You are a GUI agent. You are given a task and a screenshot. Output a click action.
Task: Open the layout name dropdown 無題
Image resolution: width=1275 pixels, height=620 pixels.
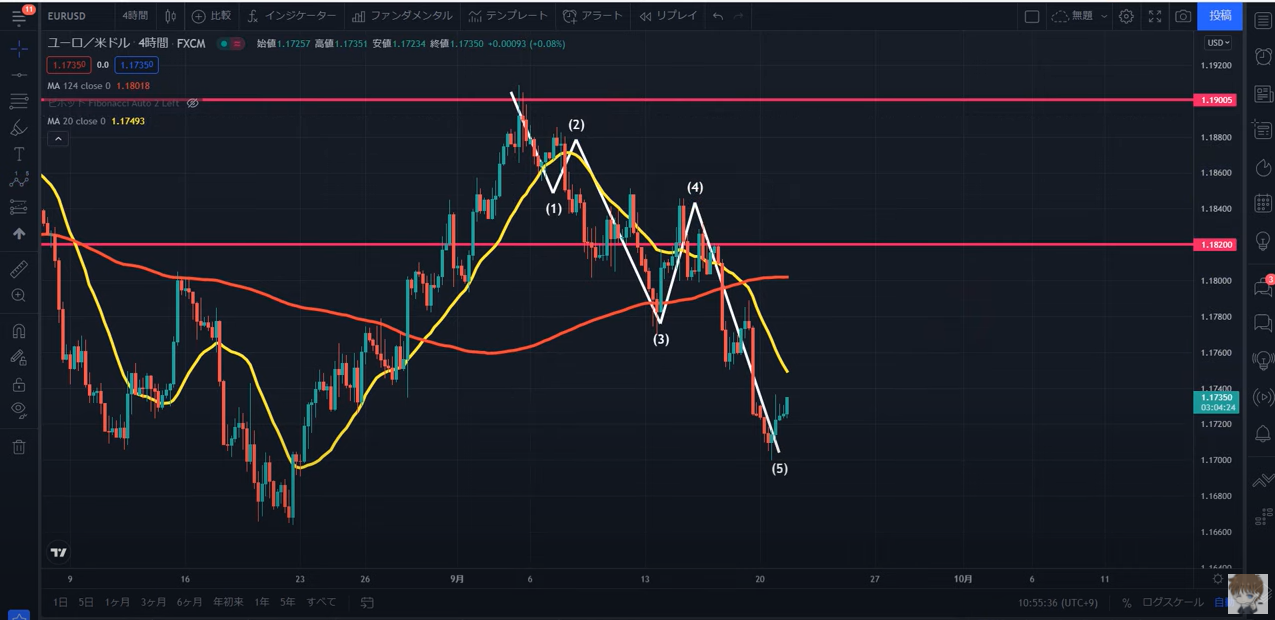tap(1080, 16)
